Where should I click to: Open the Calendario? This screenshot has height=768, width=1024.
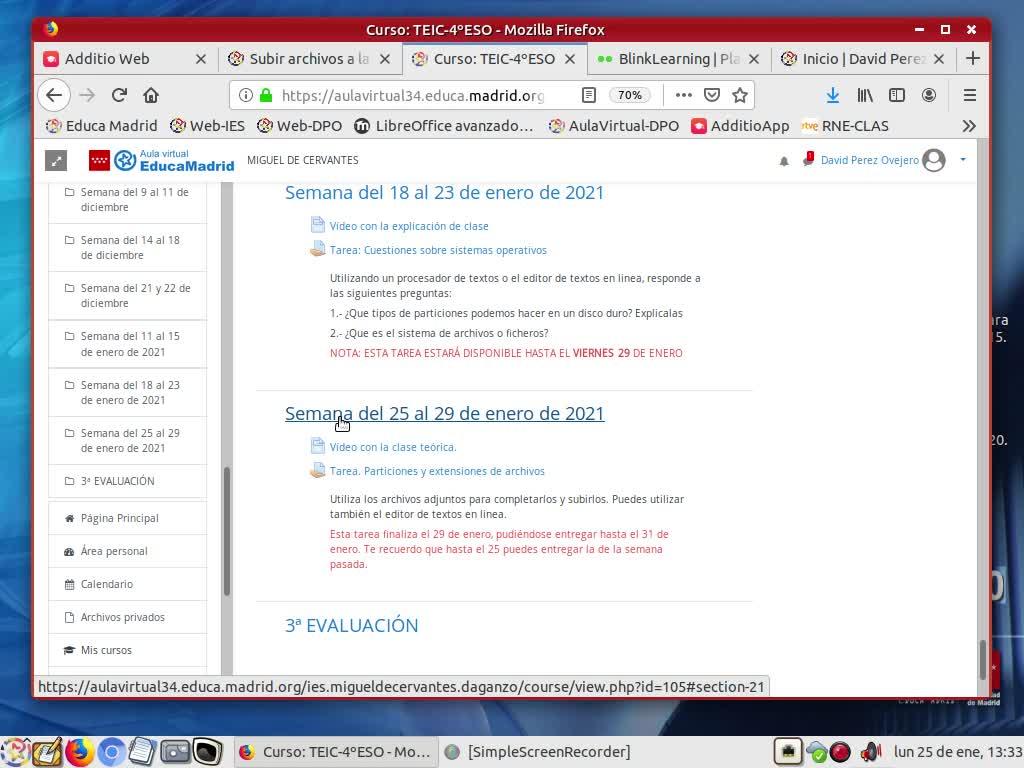tap(127, 584)
